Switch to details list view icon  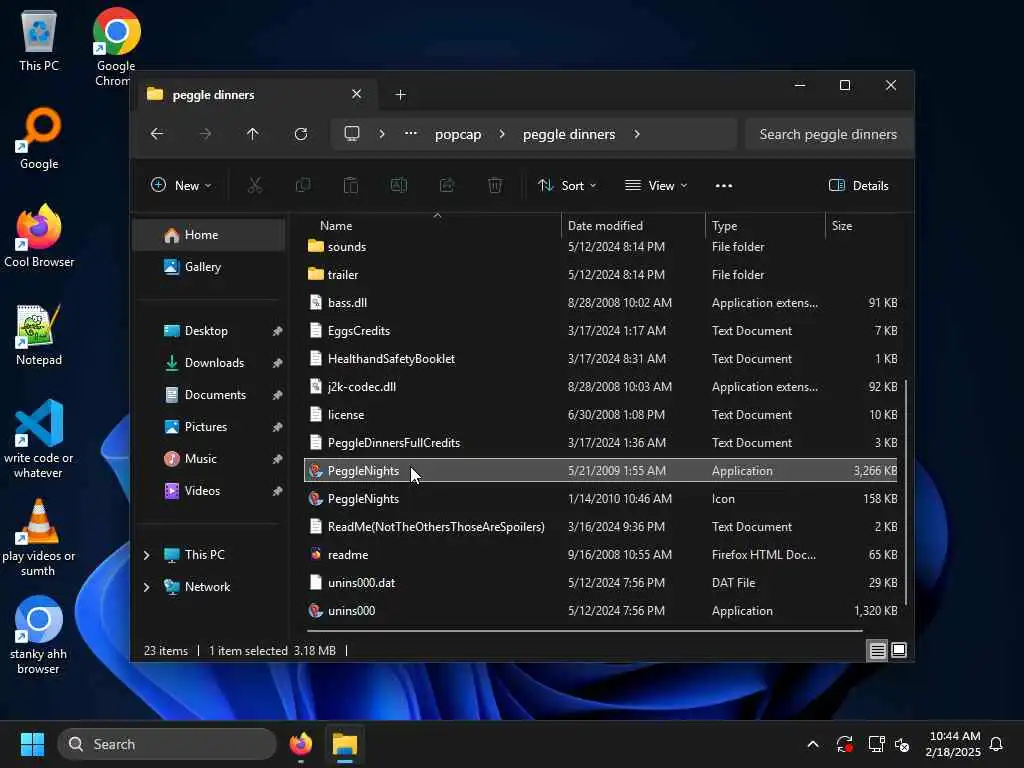[877, 650]
